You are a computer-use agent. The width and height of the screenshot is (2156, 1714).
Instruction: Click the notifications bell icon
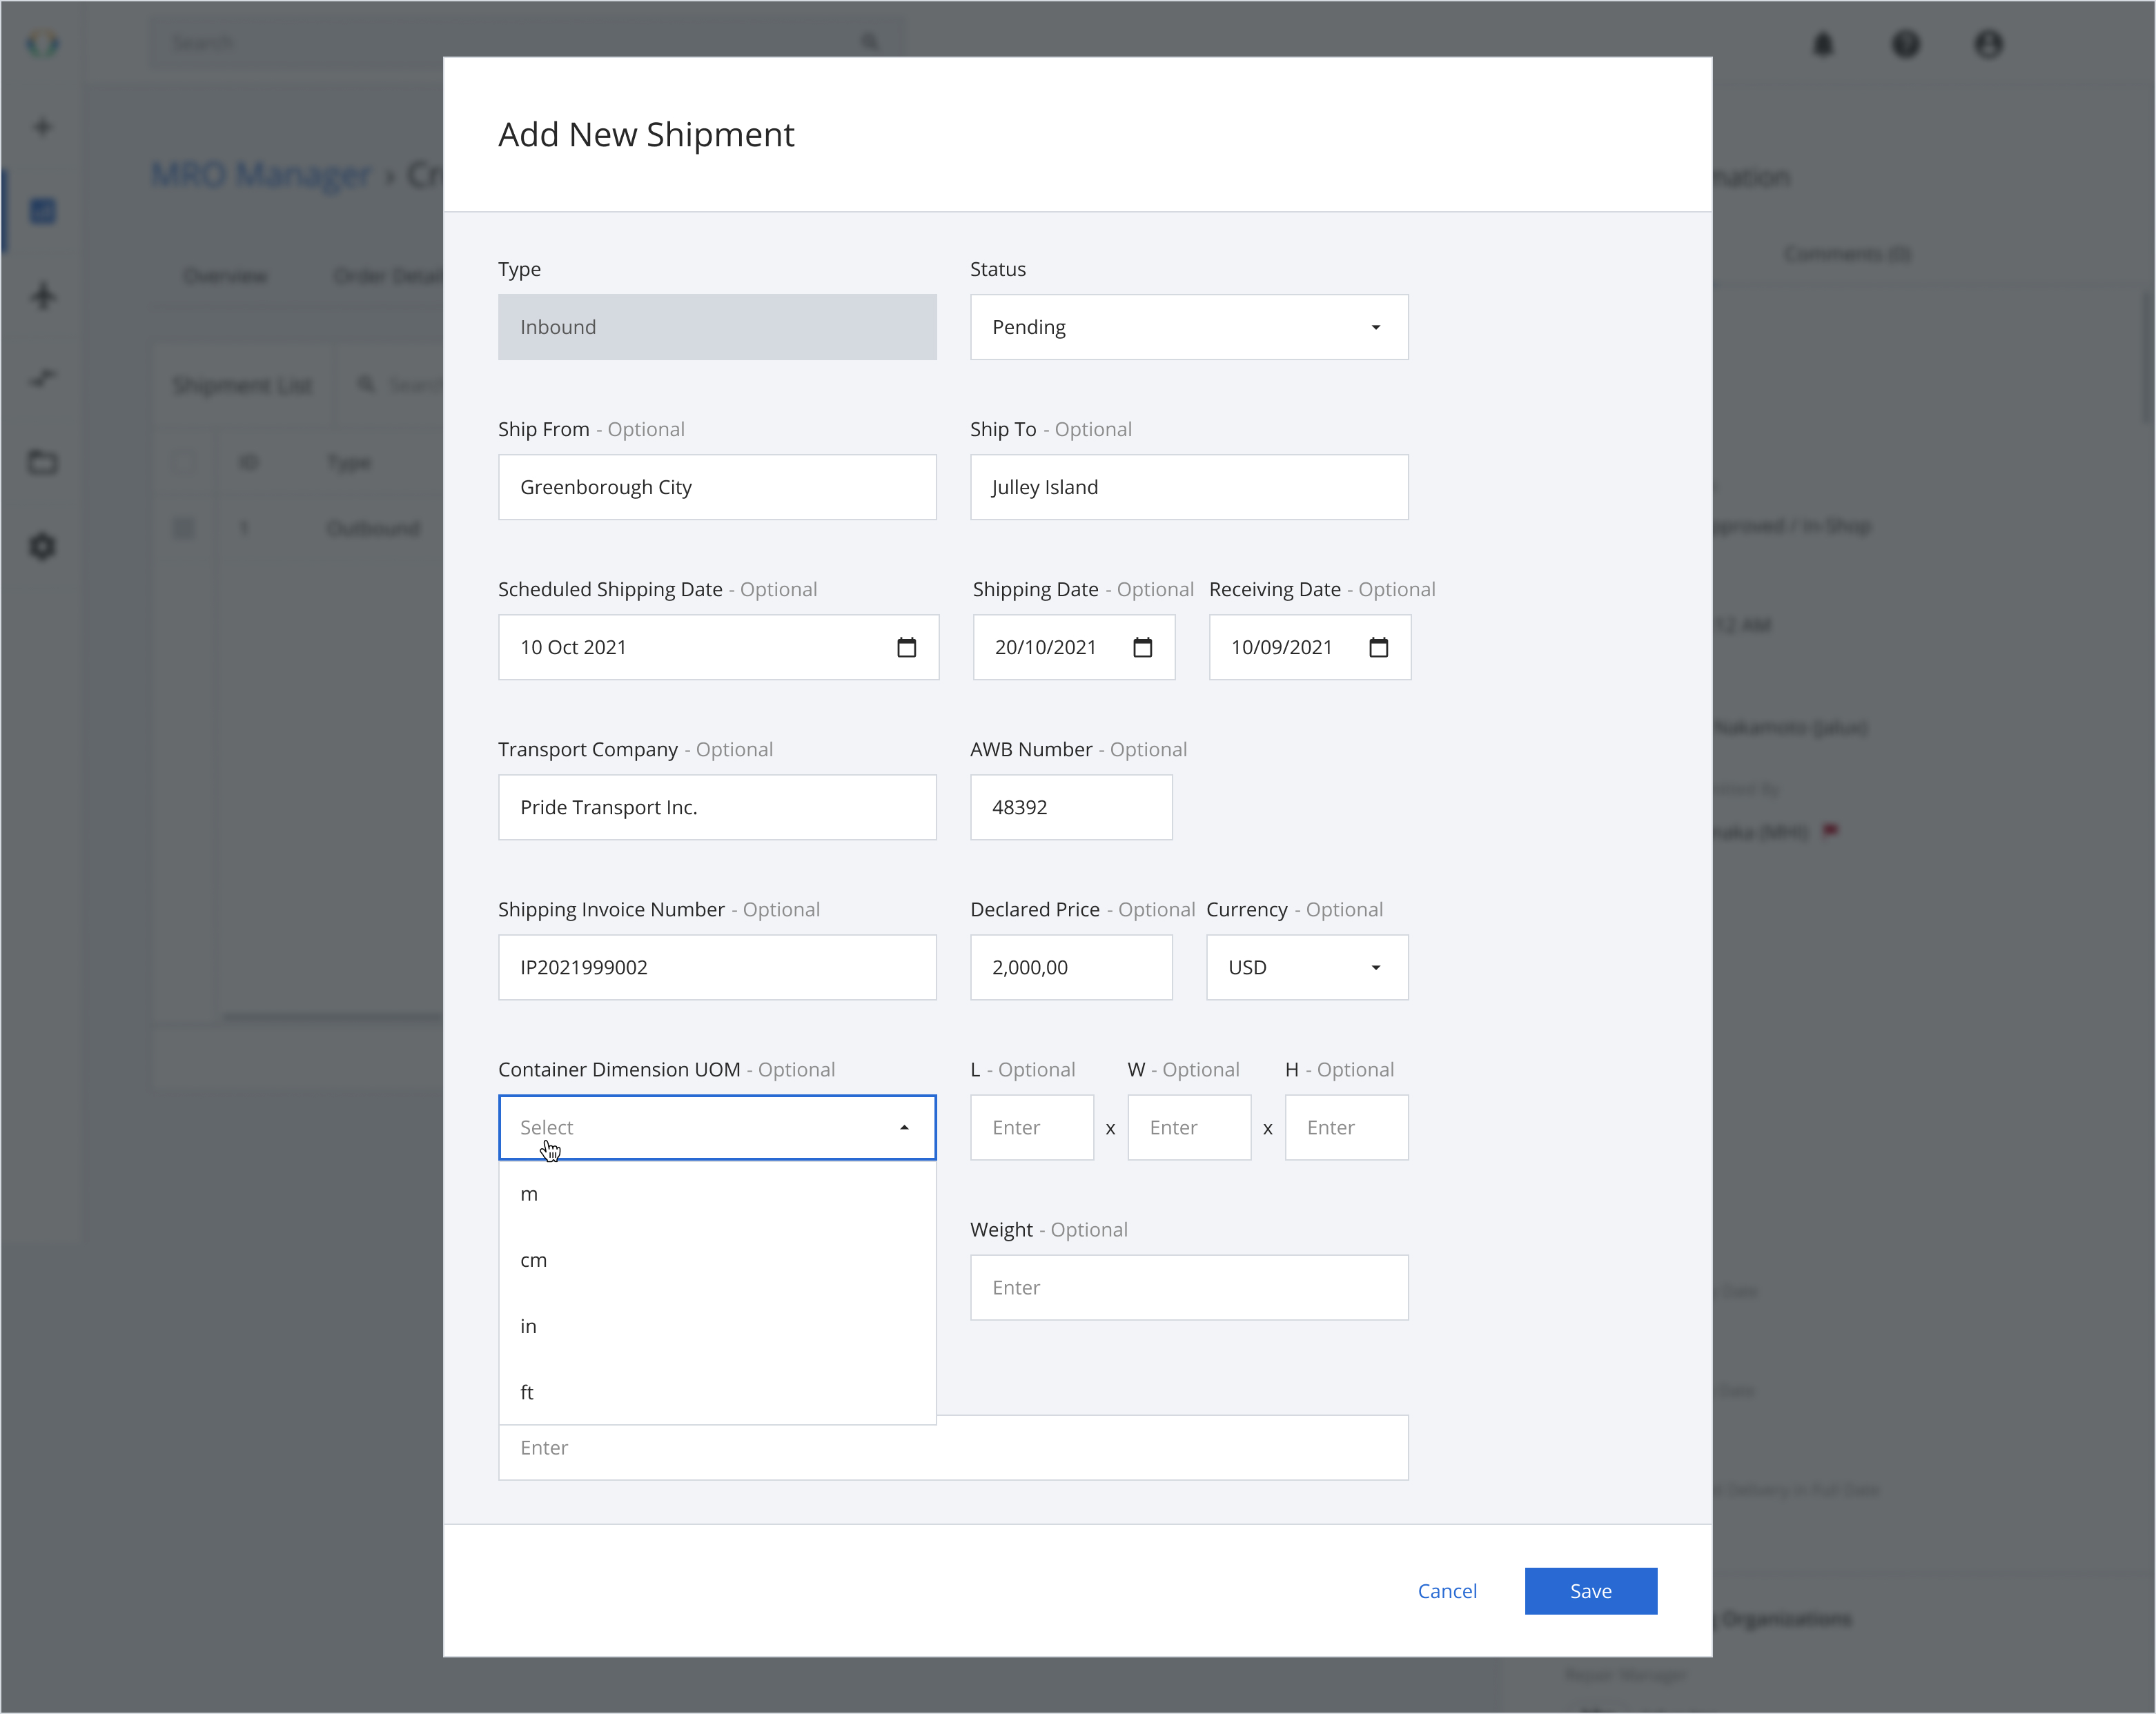click(1823, 44)
